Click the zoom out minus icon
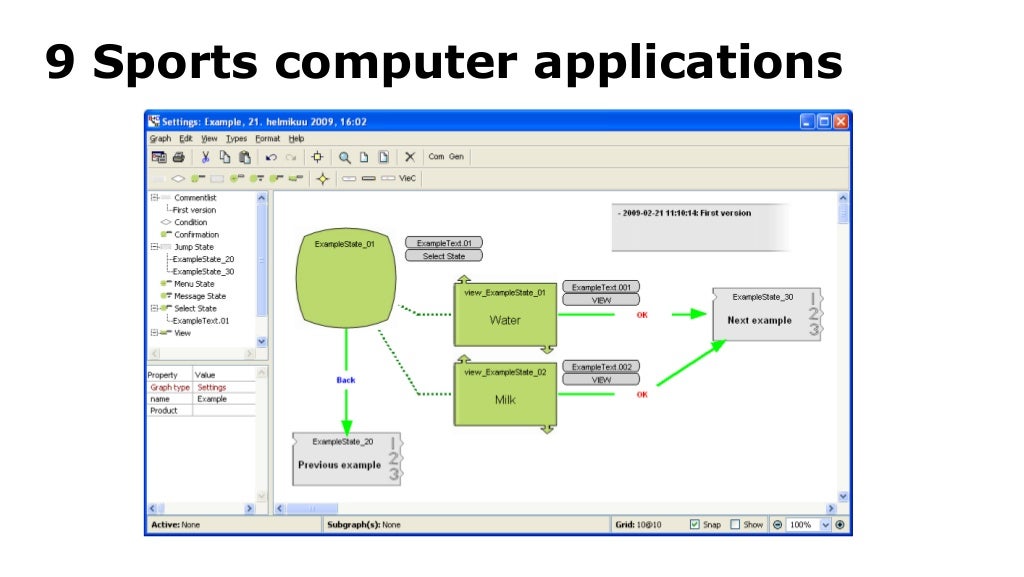 [777, 524]
